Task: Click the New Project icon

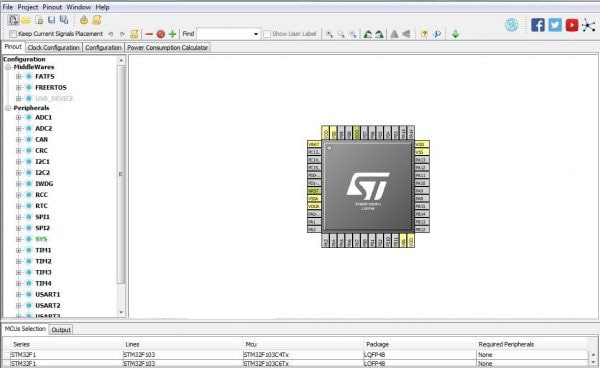Action: [x=13, y=20]
